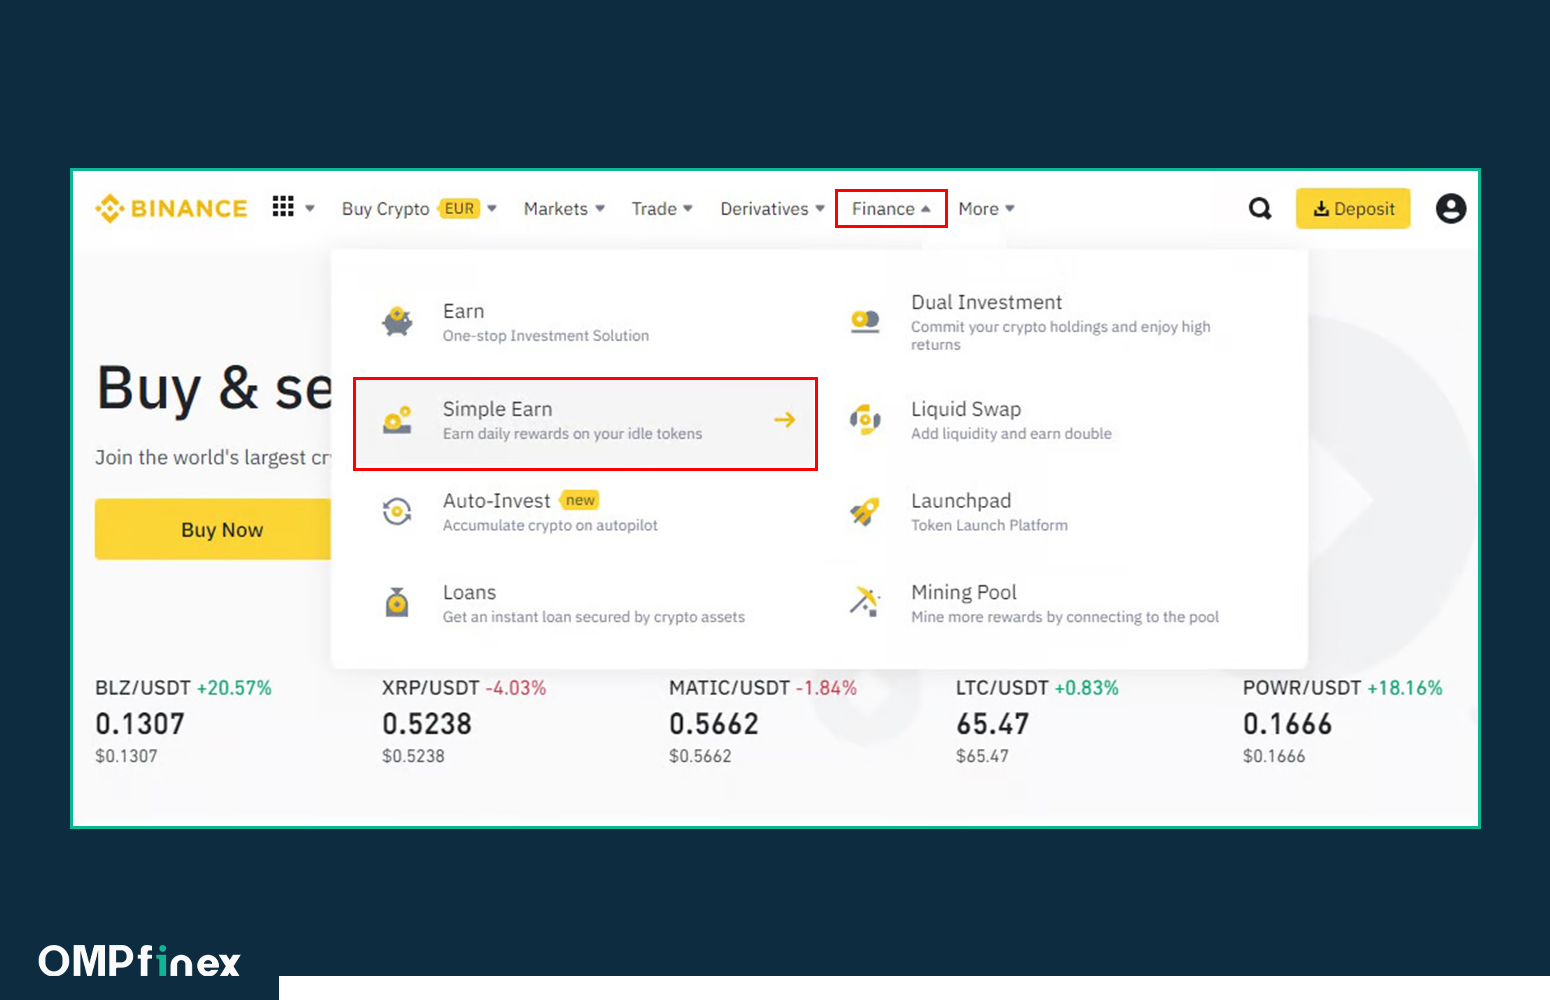Viewport: 1550px width, 1000px height.
Task: Click the Binance logo
Action: [x=171, y=208]
